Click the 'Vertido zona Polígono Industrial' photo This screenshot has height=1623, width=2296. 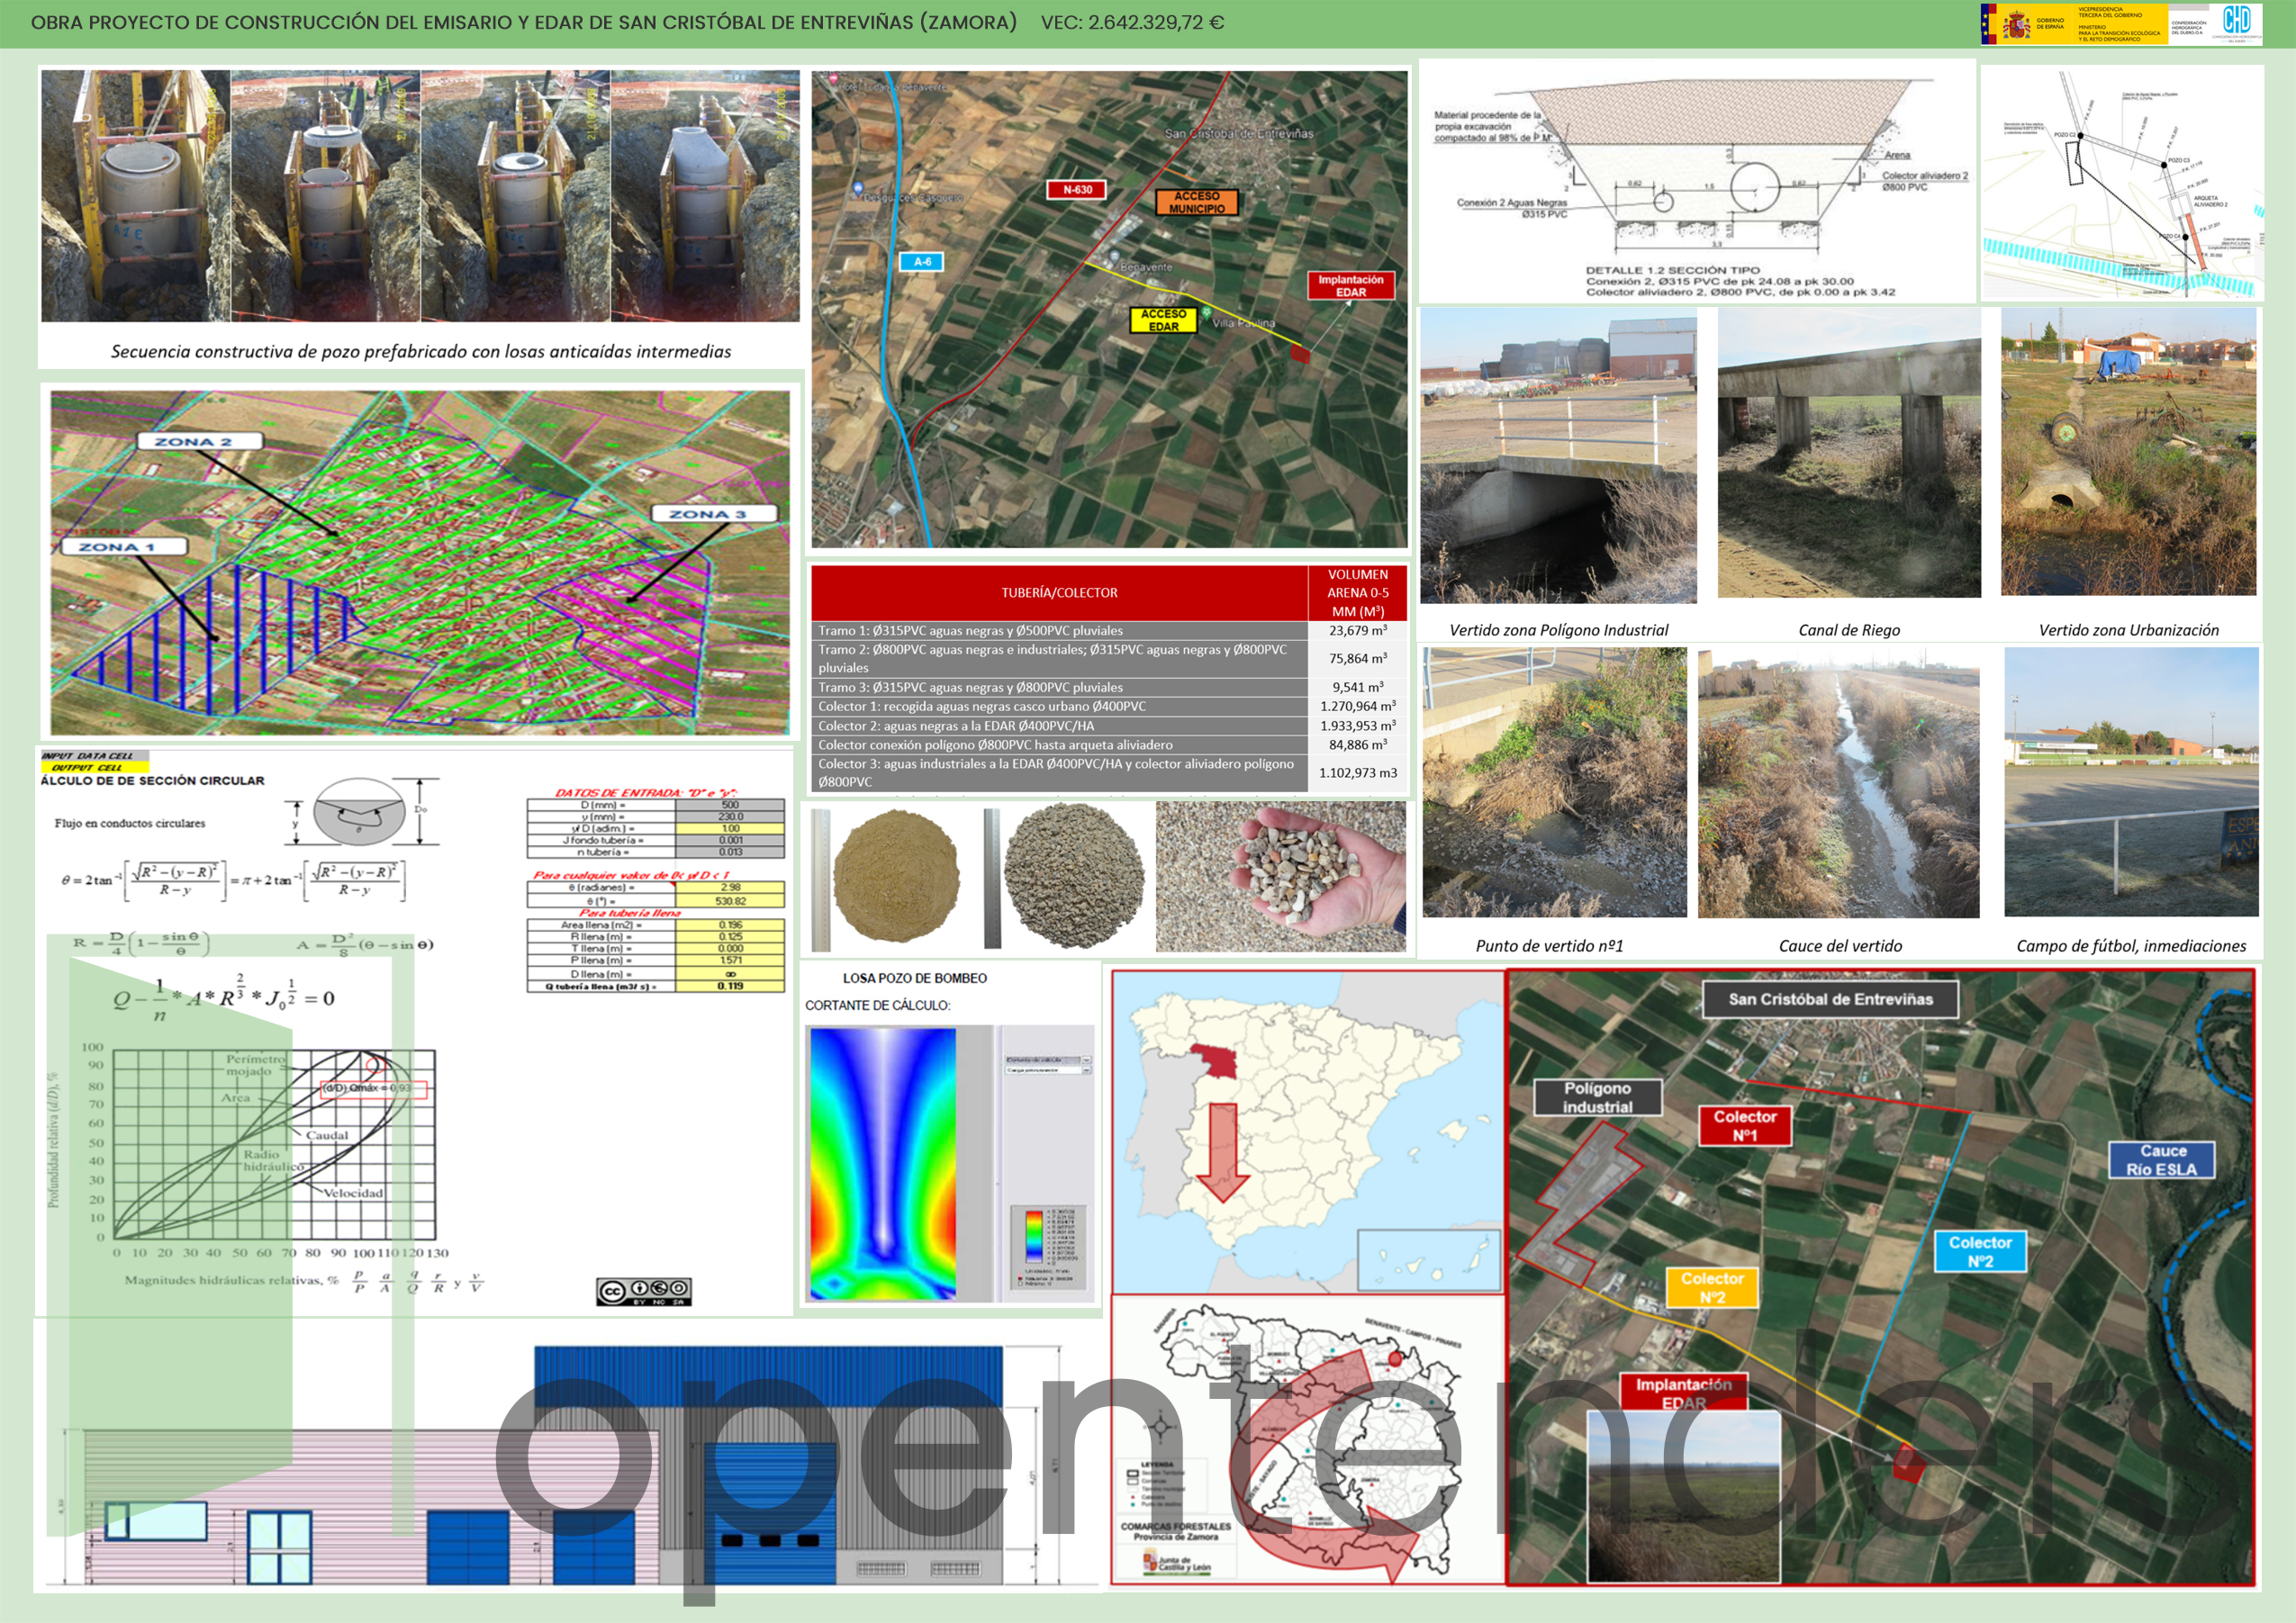1558,455
